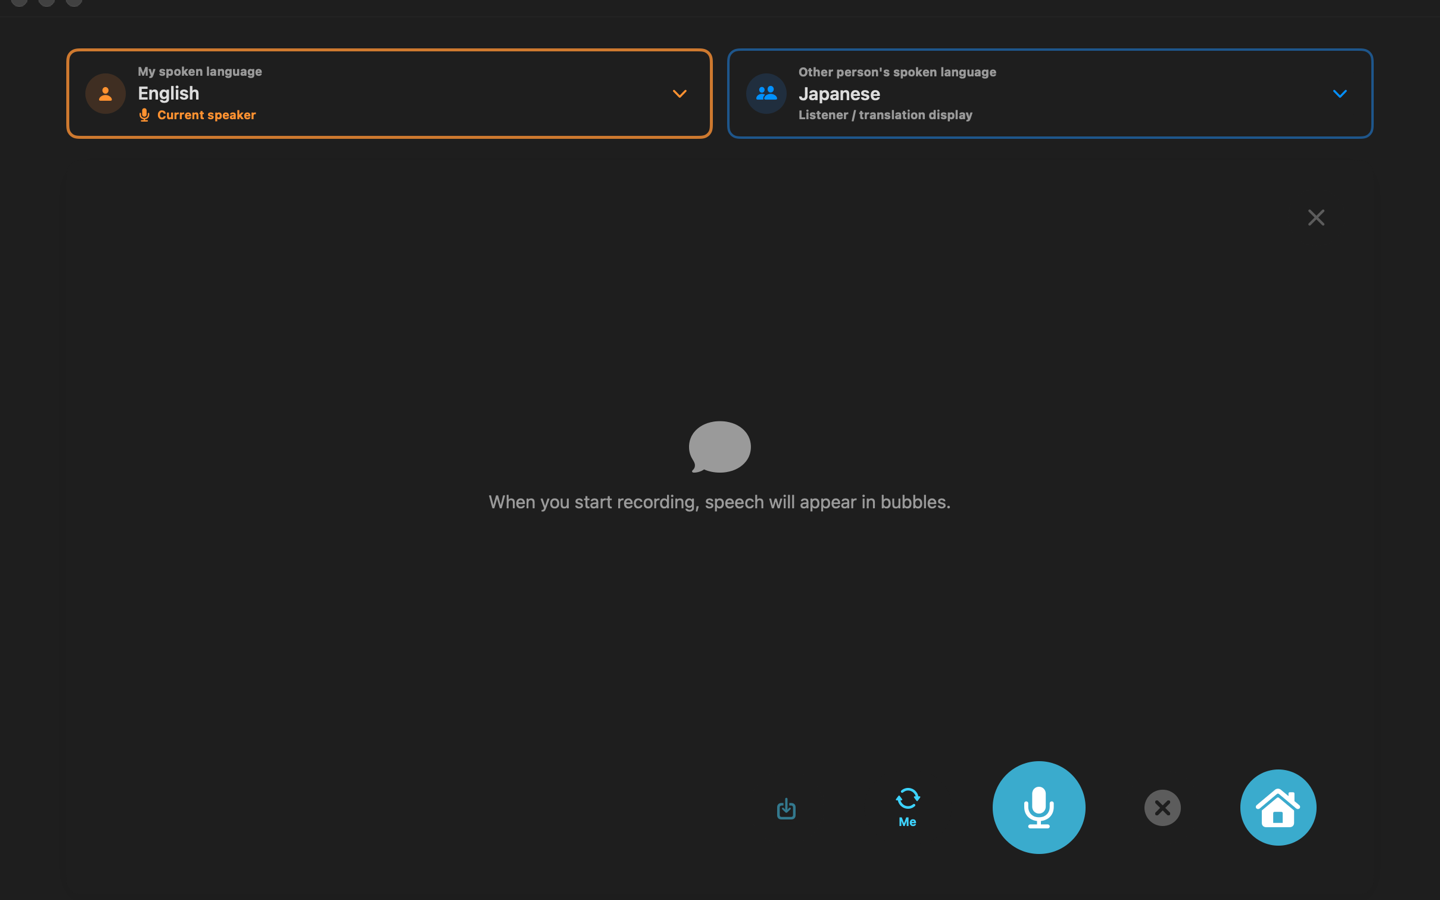1440x900 pixels.
Task: Click the blue two-person avatar icon
Action: coord(766,93)
